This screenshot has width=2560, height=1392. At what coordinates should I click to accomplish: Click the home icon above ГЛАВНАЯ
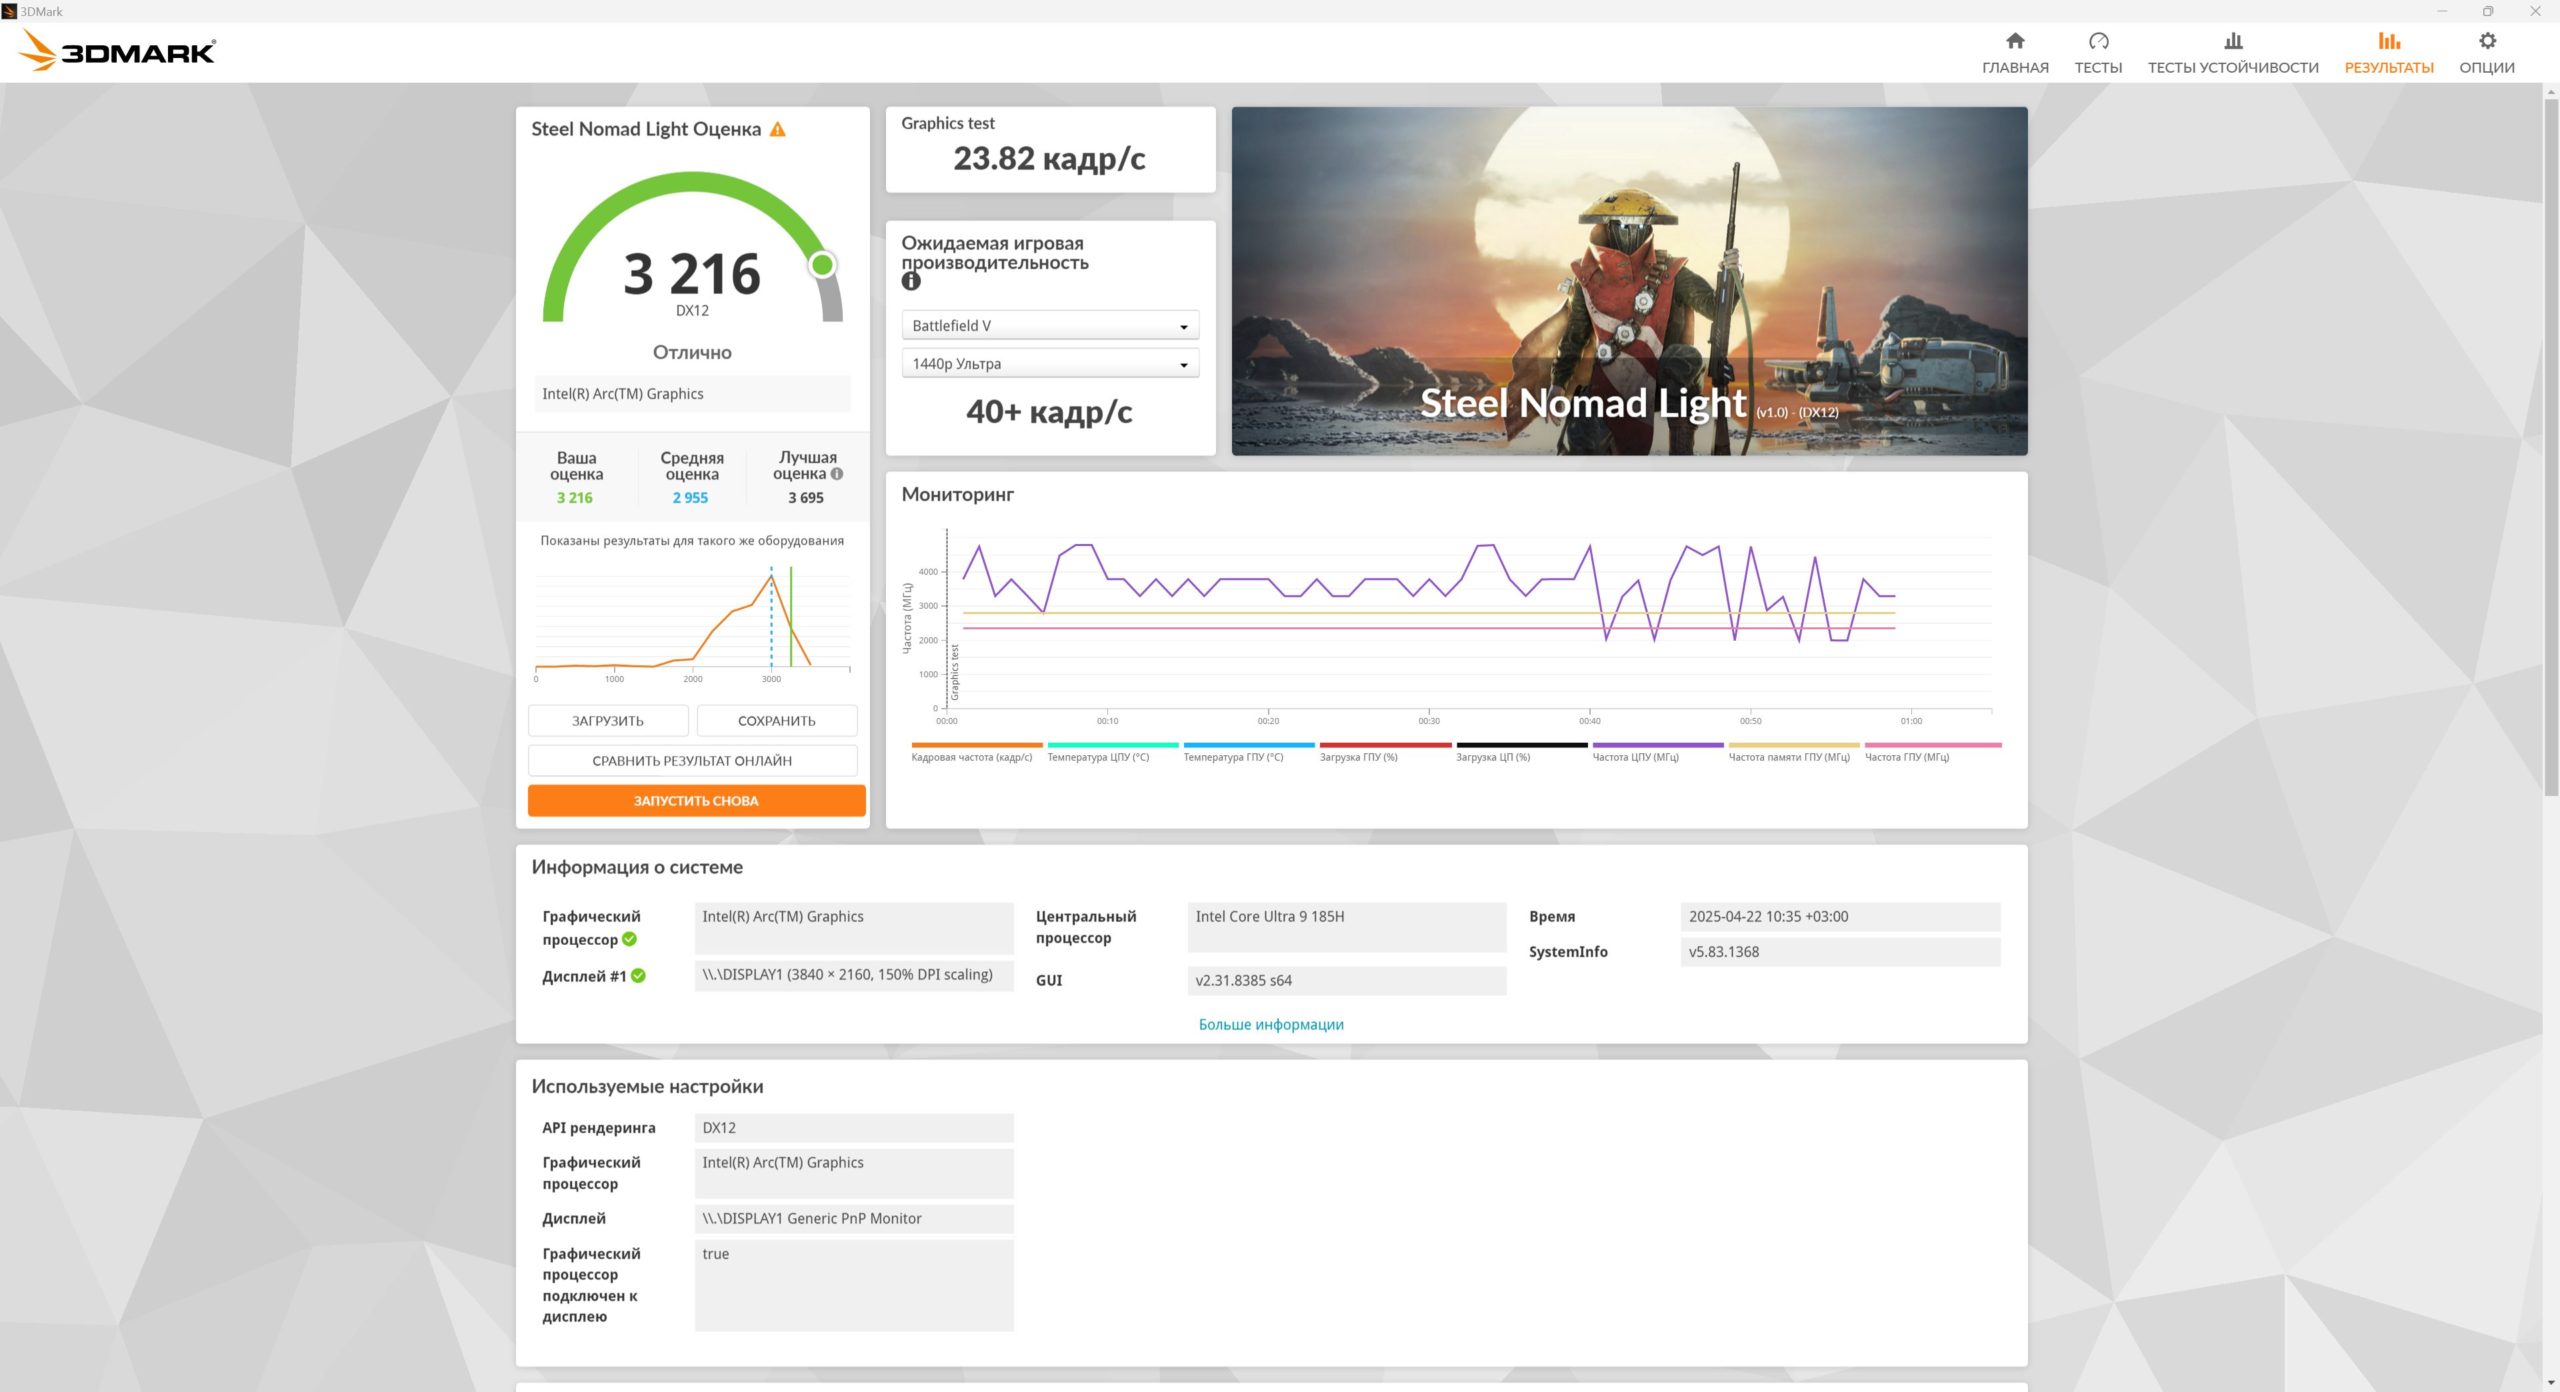click(x=2015, y=41)
